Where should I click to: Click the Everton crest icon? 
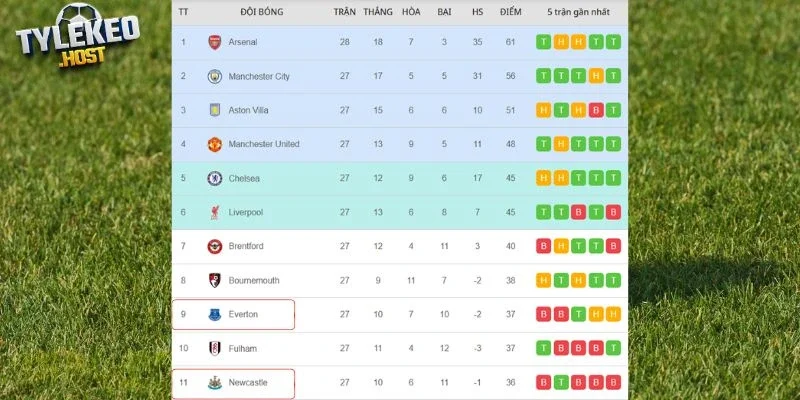coord(214,314)
